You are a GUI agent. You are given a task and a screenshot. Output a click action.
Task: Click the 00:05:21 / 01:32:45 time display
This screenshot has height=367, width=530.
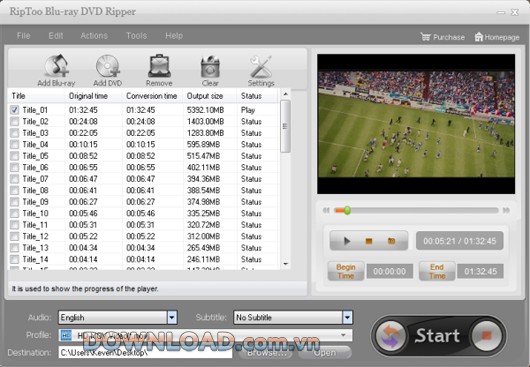click(460, 241)
